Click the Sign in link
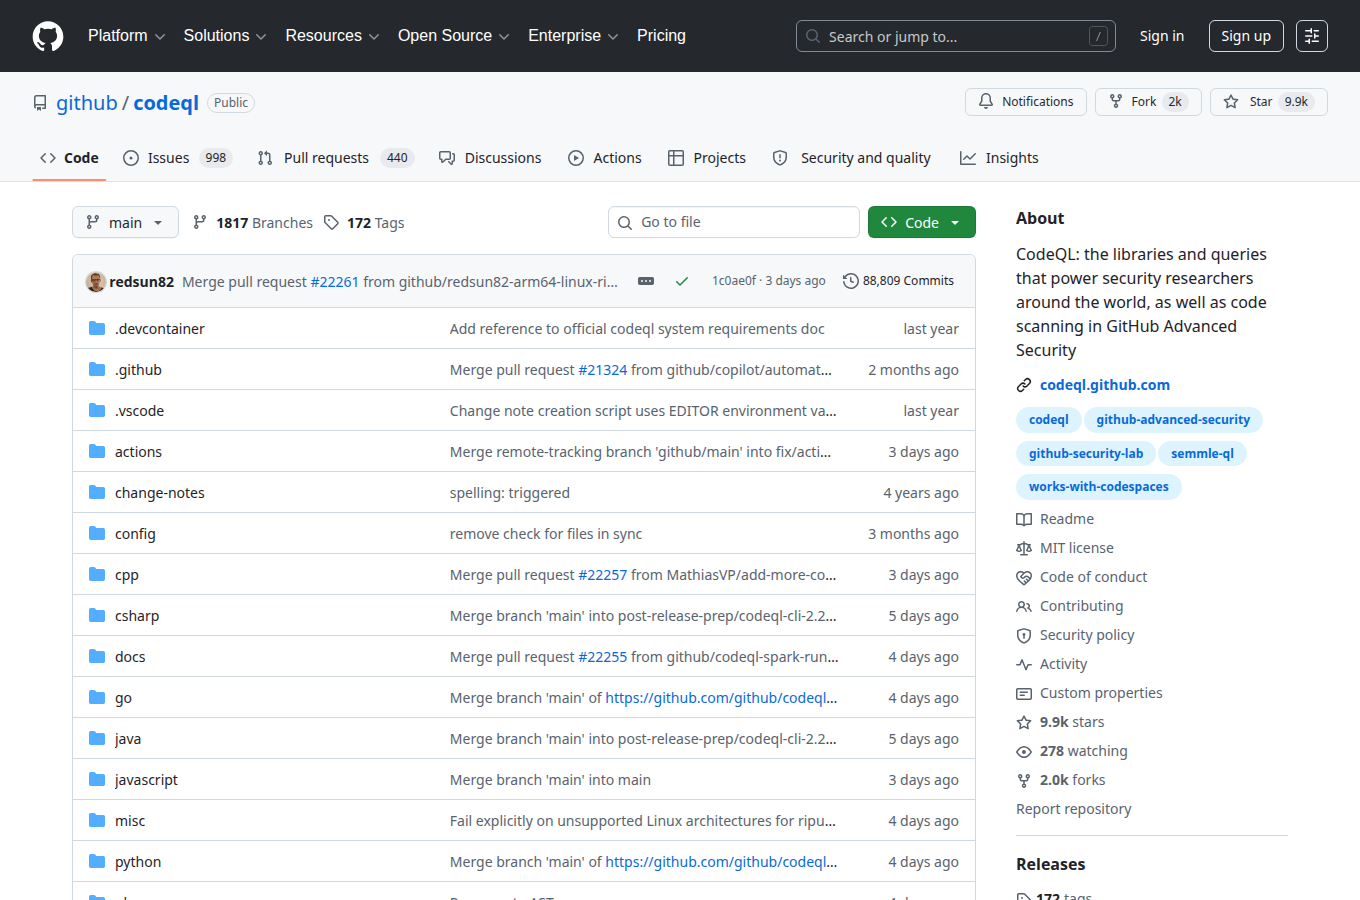This screenshot has width=1360, height=900. (1162, 36)
